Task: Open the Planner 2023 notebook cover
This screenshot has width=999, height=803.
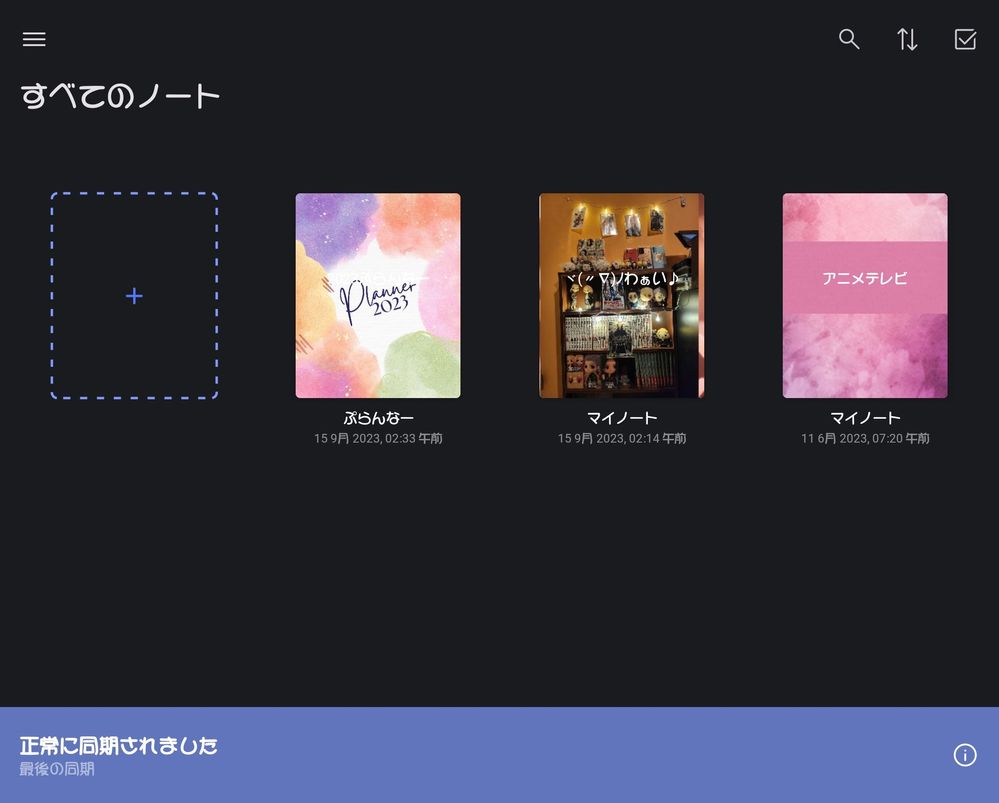Action: (378, 296)
